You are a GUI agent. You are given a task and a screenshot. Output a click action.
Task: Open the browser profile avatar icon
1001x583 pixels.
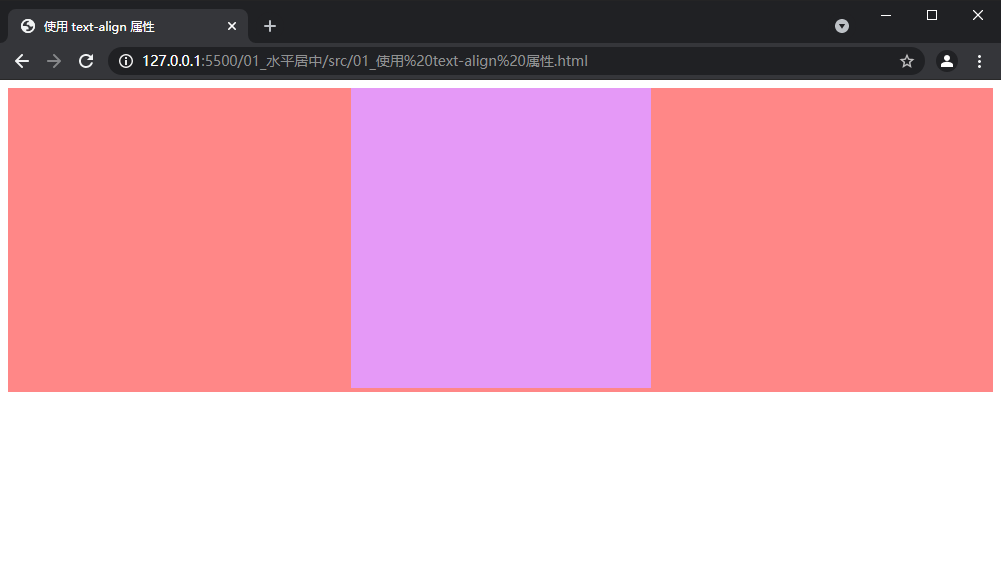tap(946, 61)
